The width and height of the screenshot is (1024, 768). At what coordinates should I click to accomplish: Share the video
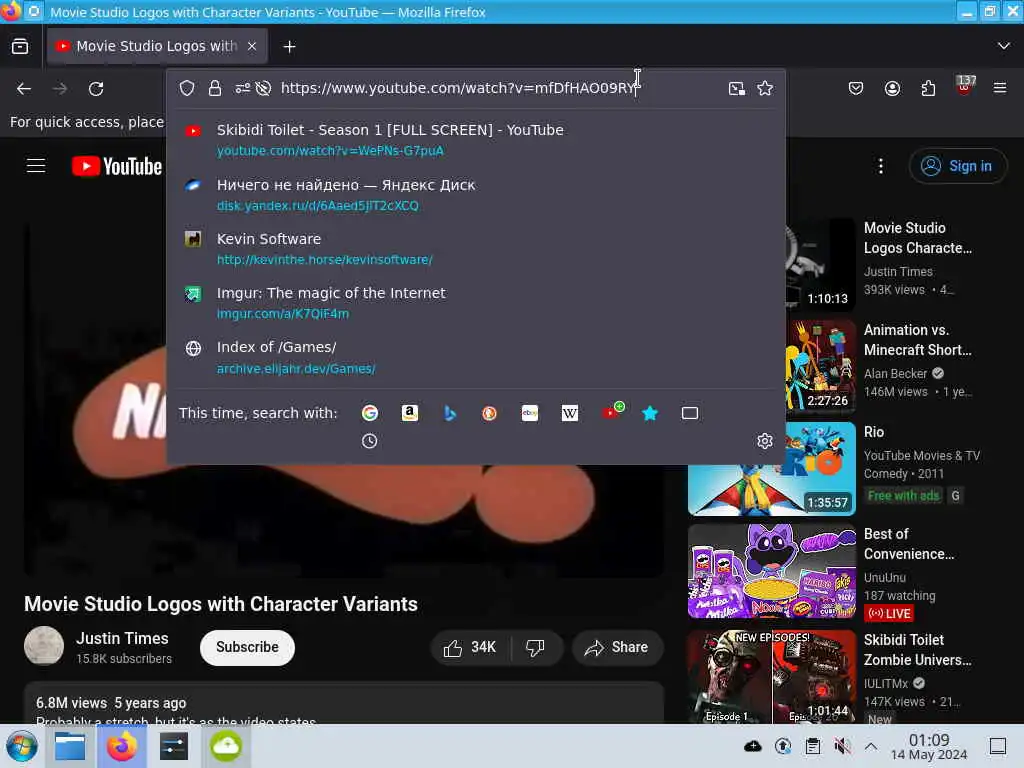[x=617, y=647]
